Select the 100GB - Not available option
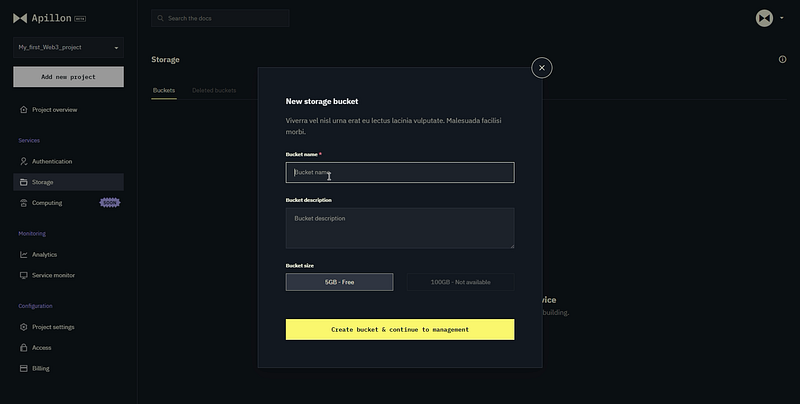Image resolution: width=800 pixels, height=404 pixels. coord(460,282)
